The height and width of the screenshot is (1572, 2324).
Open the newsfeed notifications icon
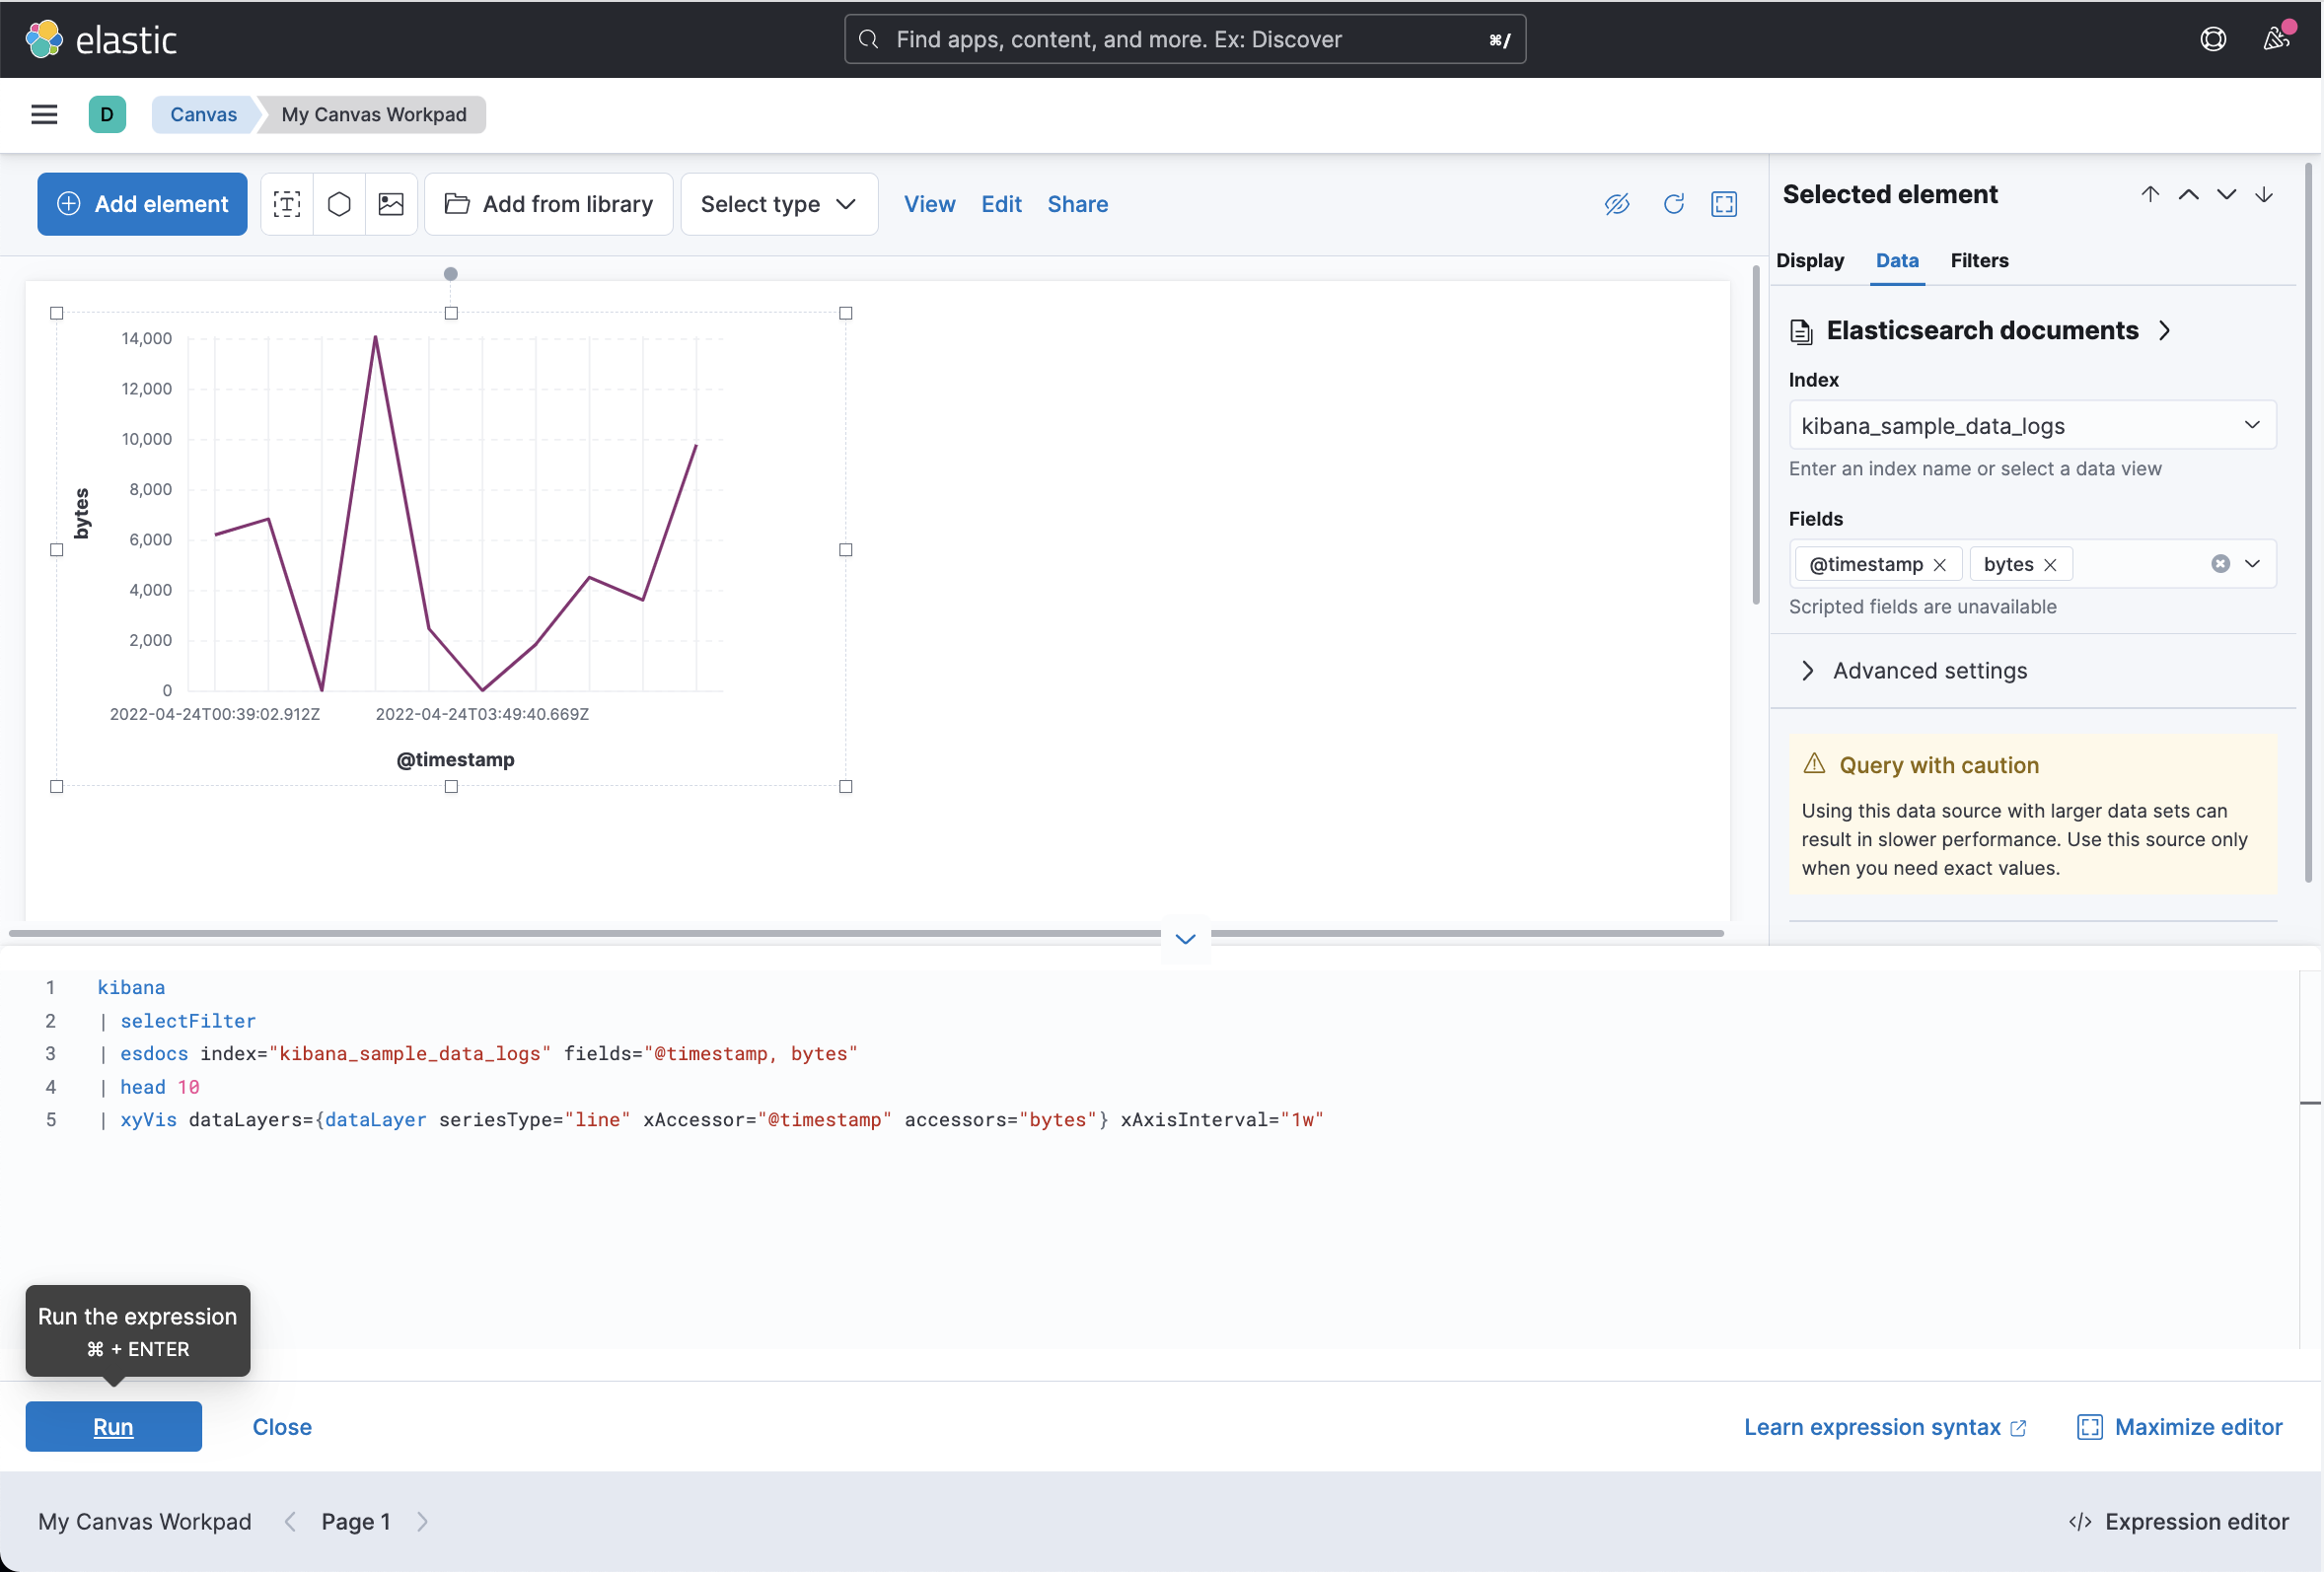coord(2276,39)
